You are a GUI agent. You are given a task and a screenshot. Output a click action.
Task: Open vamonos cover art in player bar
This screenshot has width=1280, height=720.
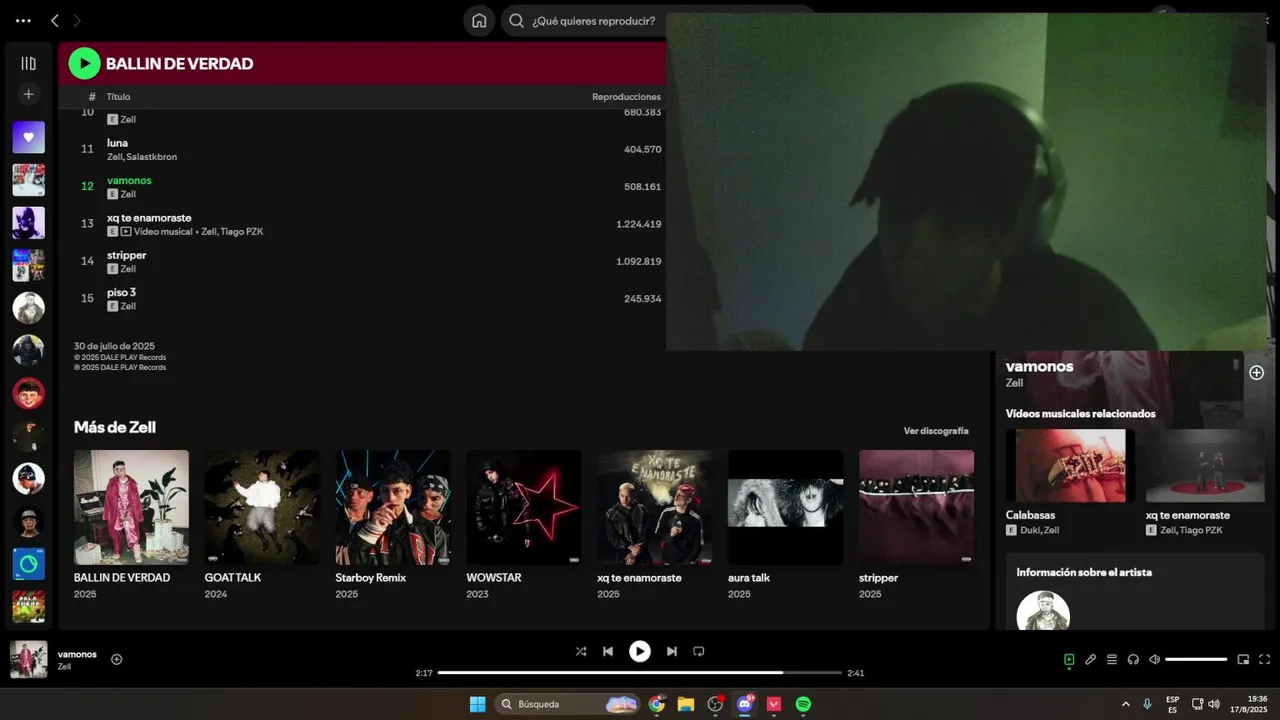click(x=29, y=659)
